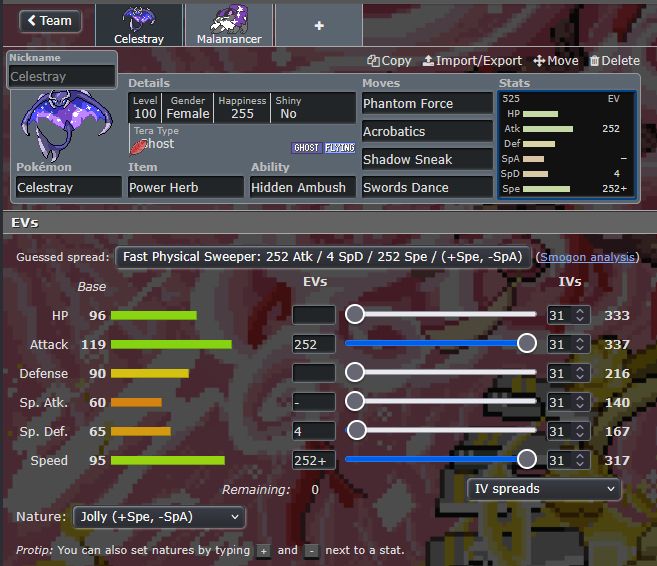Click the Sp. Def. IV stepper arrows
Viewport: 657px width, 566px height.
[x=580, y=431]
